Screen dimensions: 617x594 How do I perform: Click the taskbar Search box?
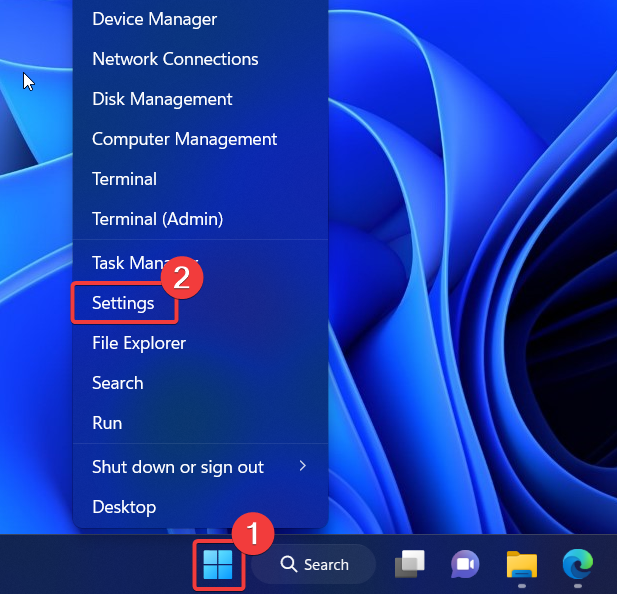314,564
